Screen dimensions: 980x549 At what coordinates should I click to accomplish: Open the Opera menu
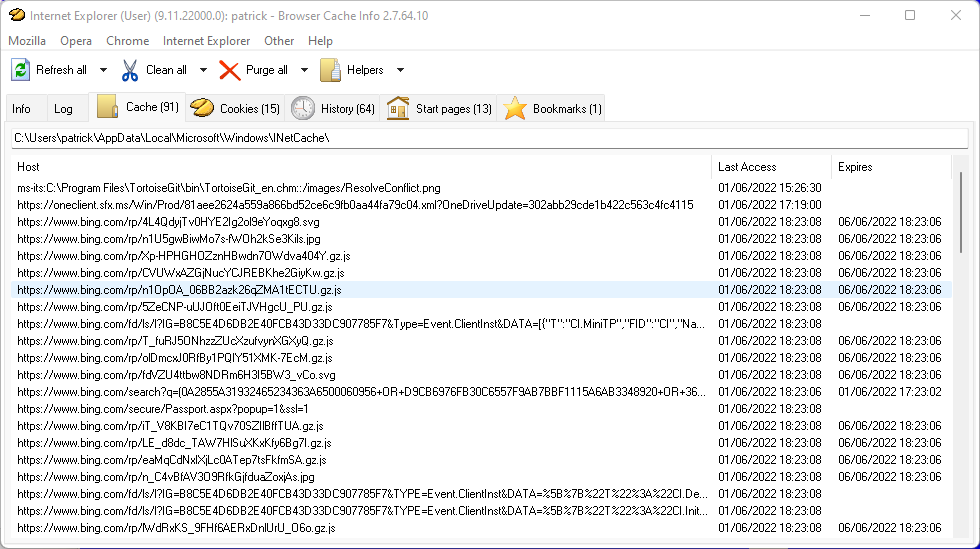pyautogui.click(x=76, y=41)
